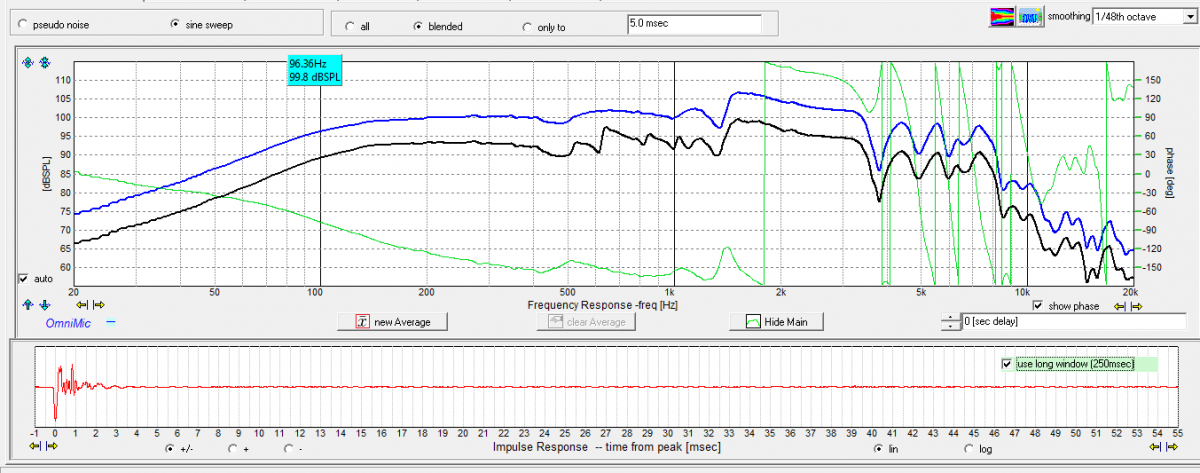
Task: Toggle the auto scale checkbox
Action: 23,278
